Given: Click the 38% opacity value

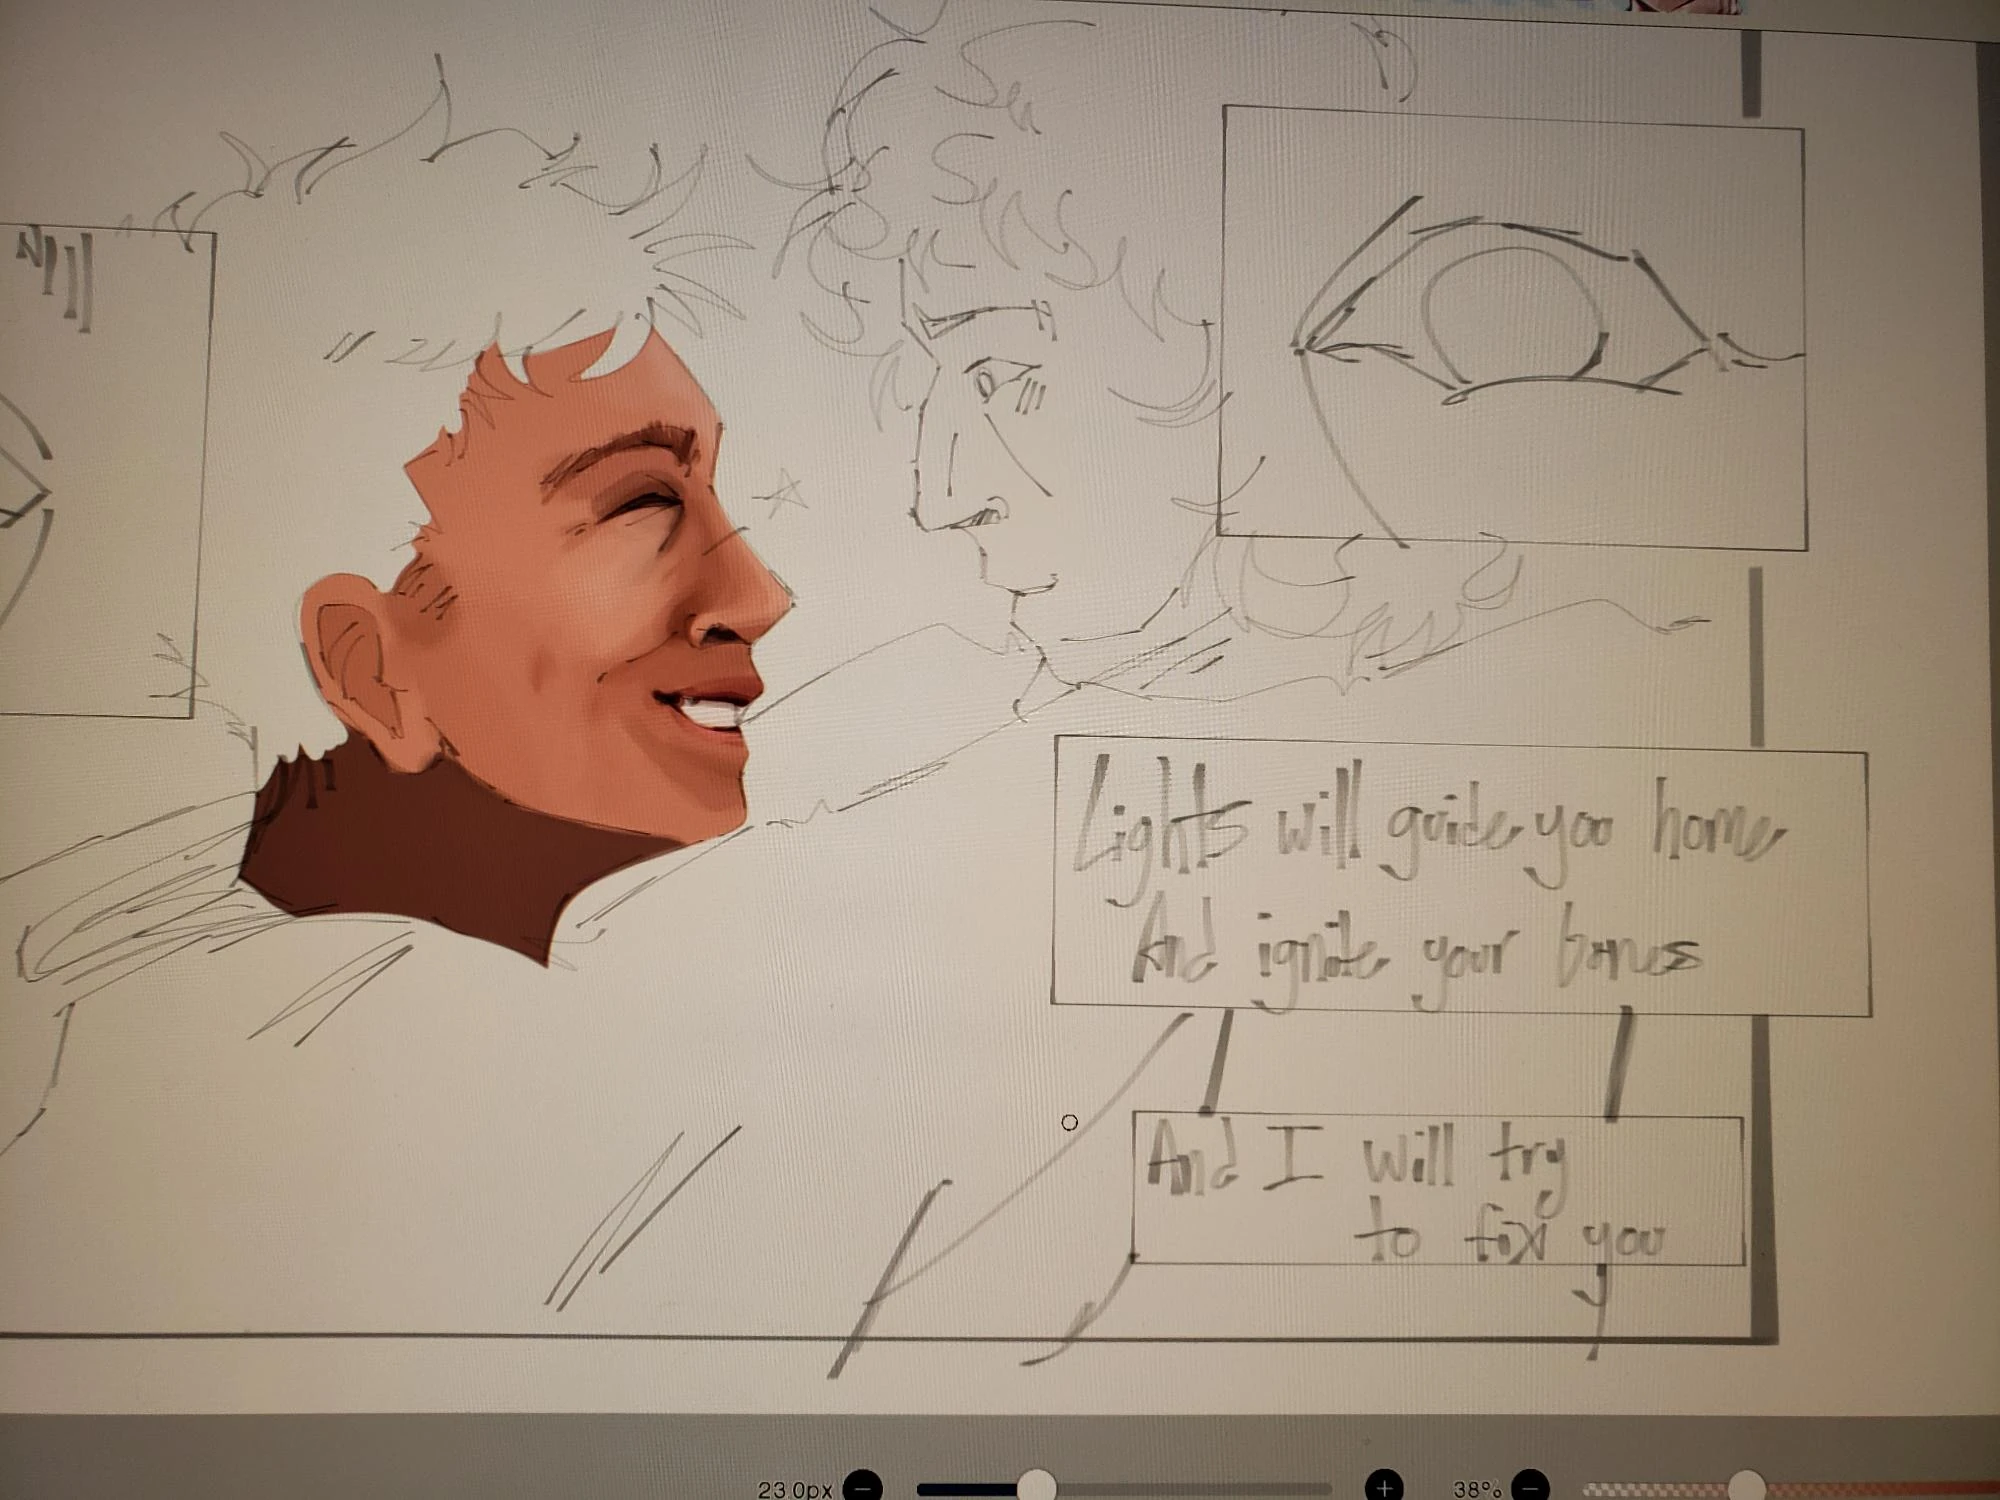Looking at the screenshot, I should point(1477,1489).
